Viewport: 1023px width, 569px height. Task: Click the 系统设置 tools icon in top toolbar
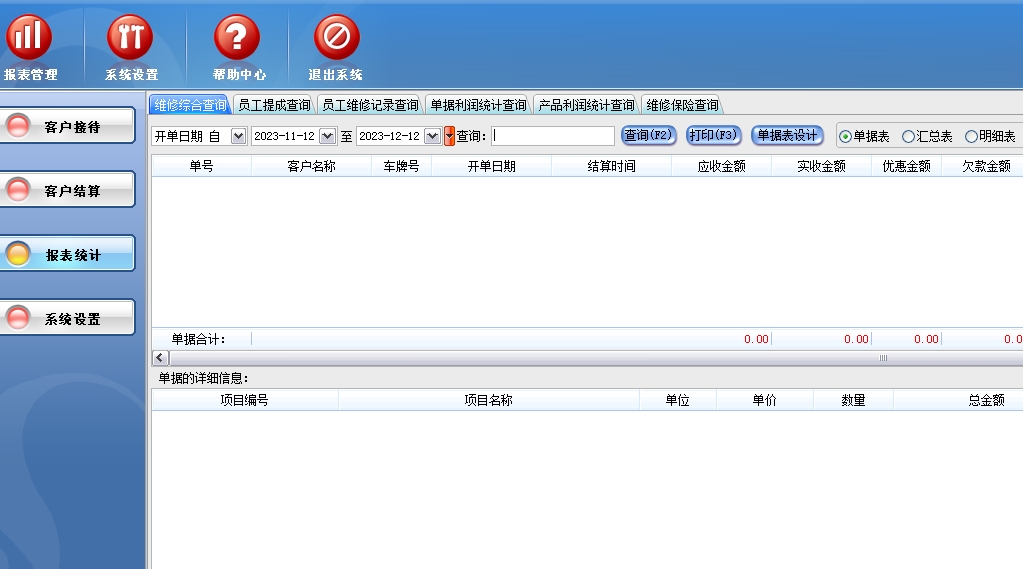pos(130,38)
